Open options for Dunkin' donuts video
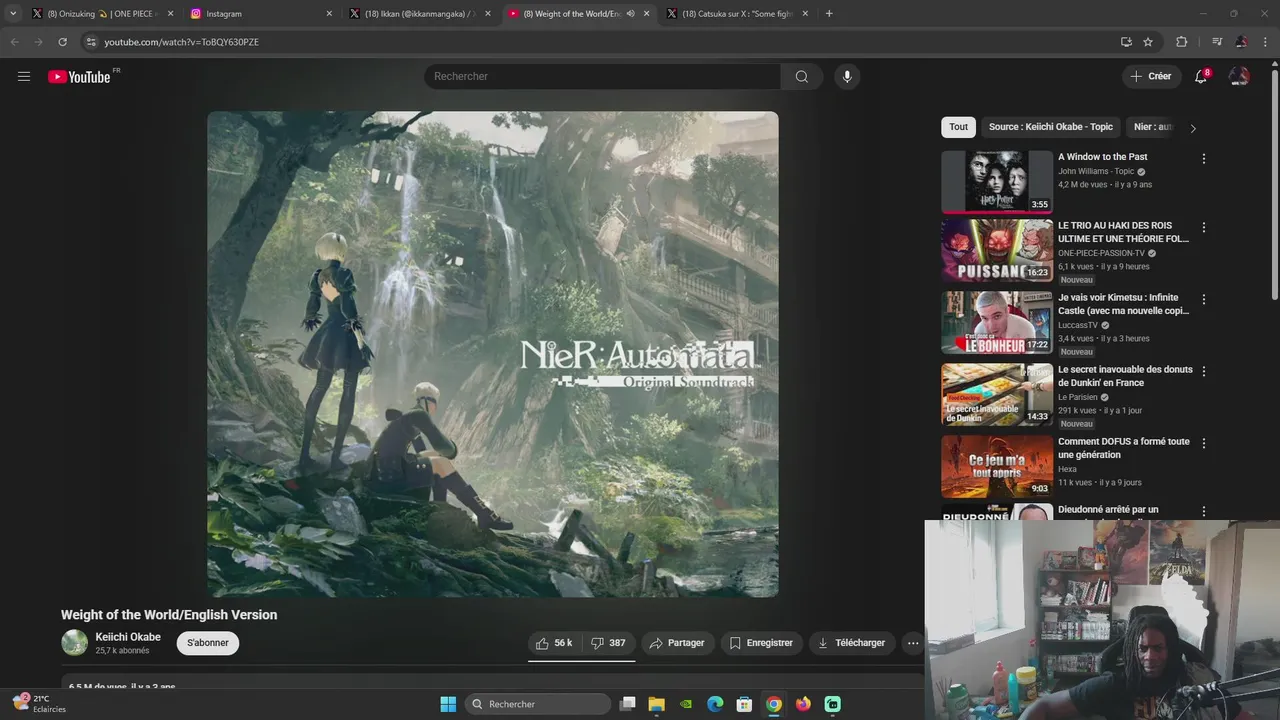Image resolution: width=1280 pixels, height=720 pixels. tap(1204, 372)
